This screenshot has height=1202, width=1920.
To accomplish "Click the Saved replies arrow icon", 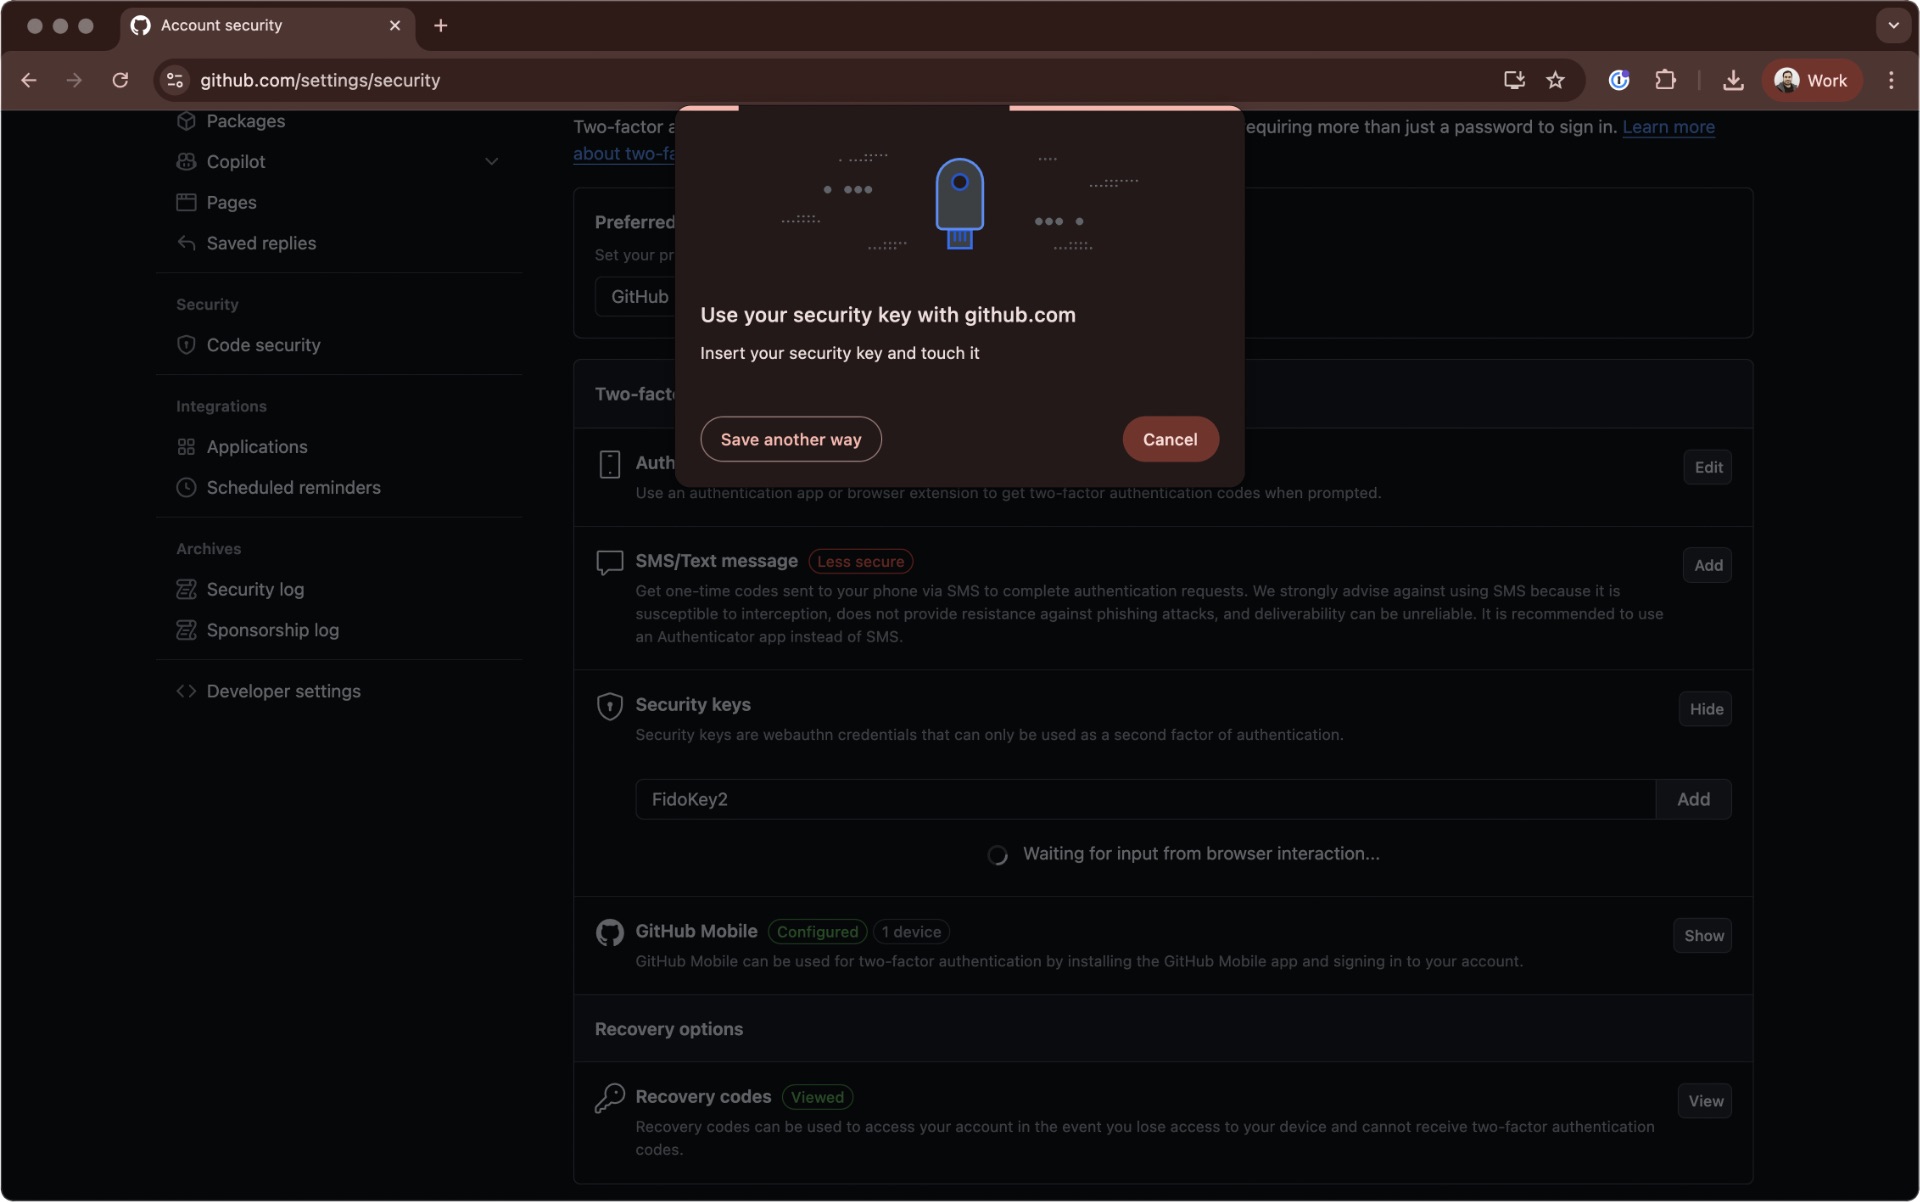I will pos(186,243).
